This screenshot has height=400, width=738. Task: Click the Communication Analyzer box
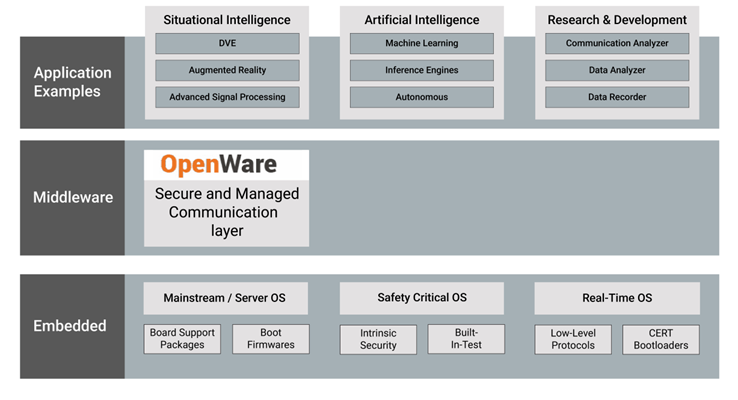tap(617, 44)
